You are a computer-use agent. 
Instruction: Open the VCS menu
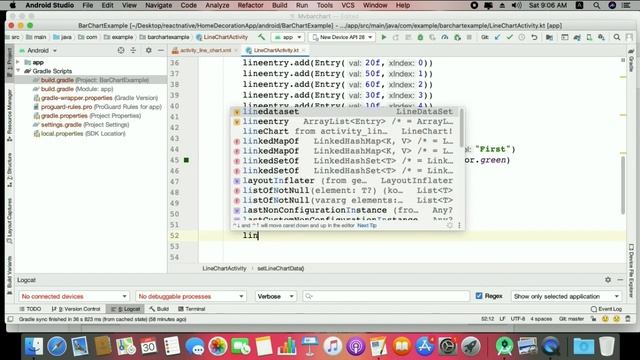(x=348, y=5)
